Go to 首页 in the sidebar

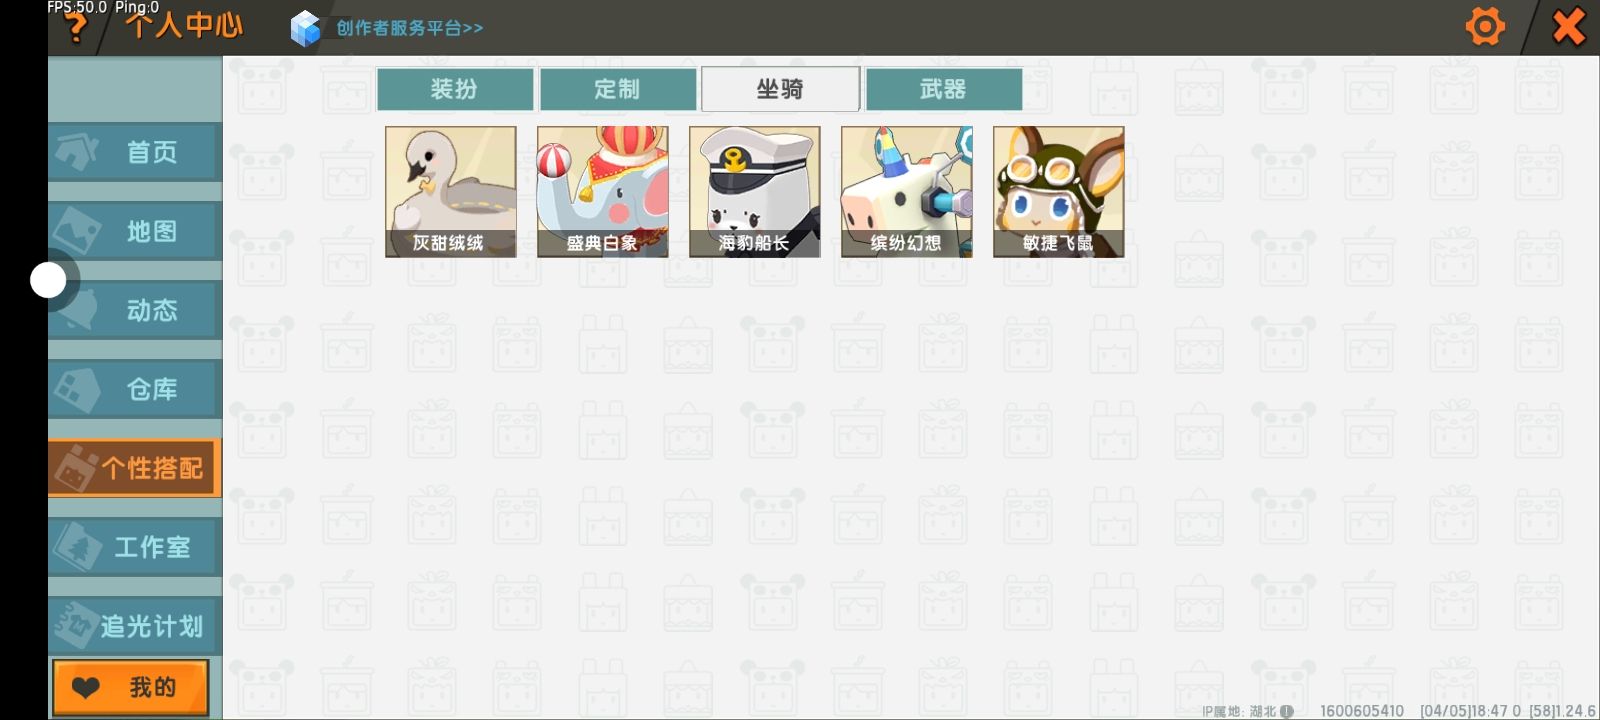135,152
